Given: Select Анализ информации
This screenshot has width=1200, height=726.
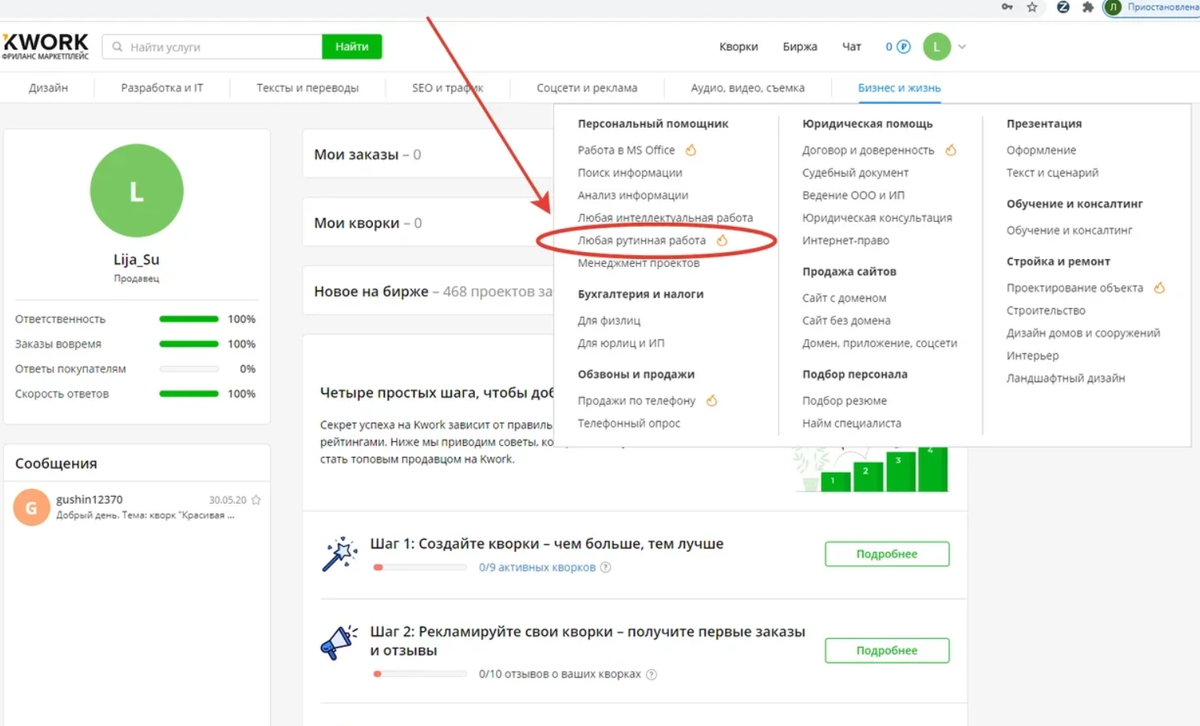Looking at the screenshot, I should point(633,196).
